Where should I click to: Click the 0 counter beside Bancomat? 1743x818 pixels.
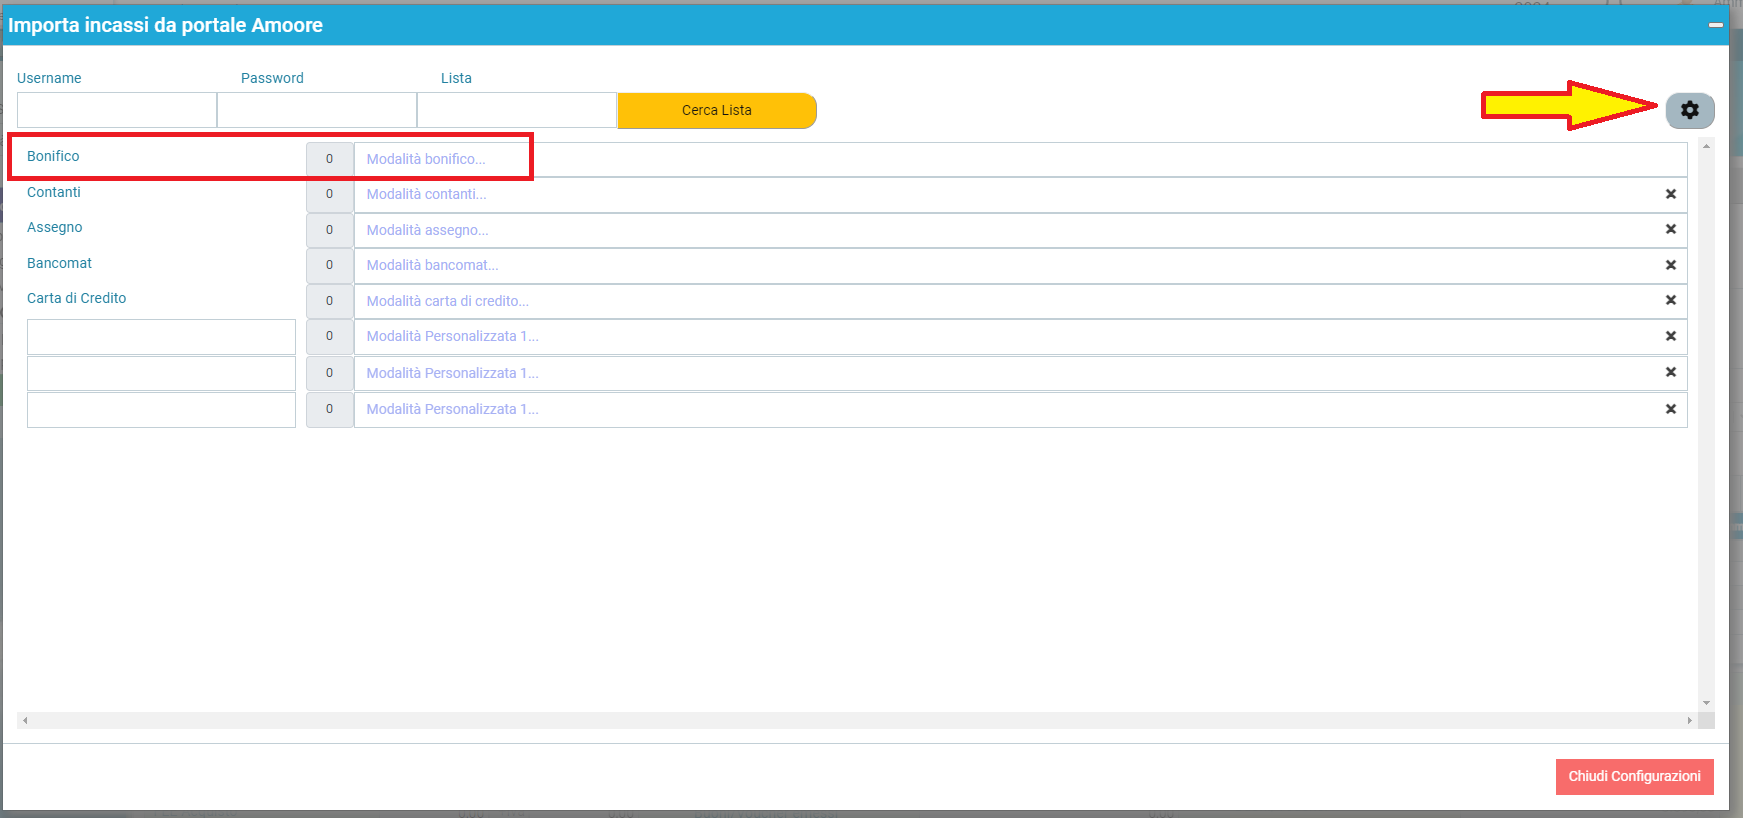[x=329, y=265]
